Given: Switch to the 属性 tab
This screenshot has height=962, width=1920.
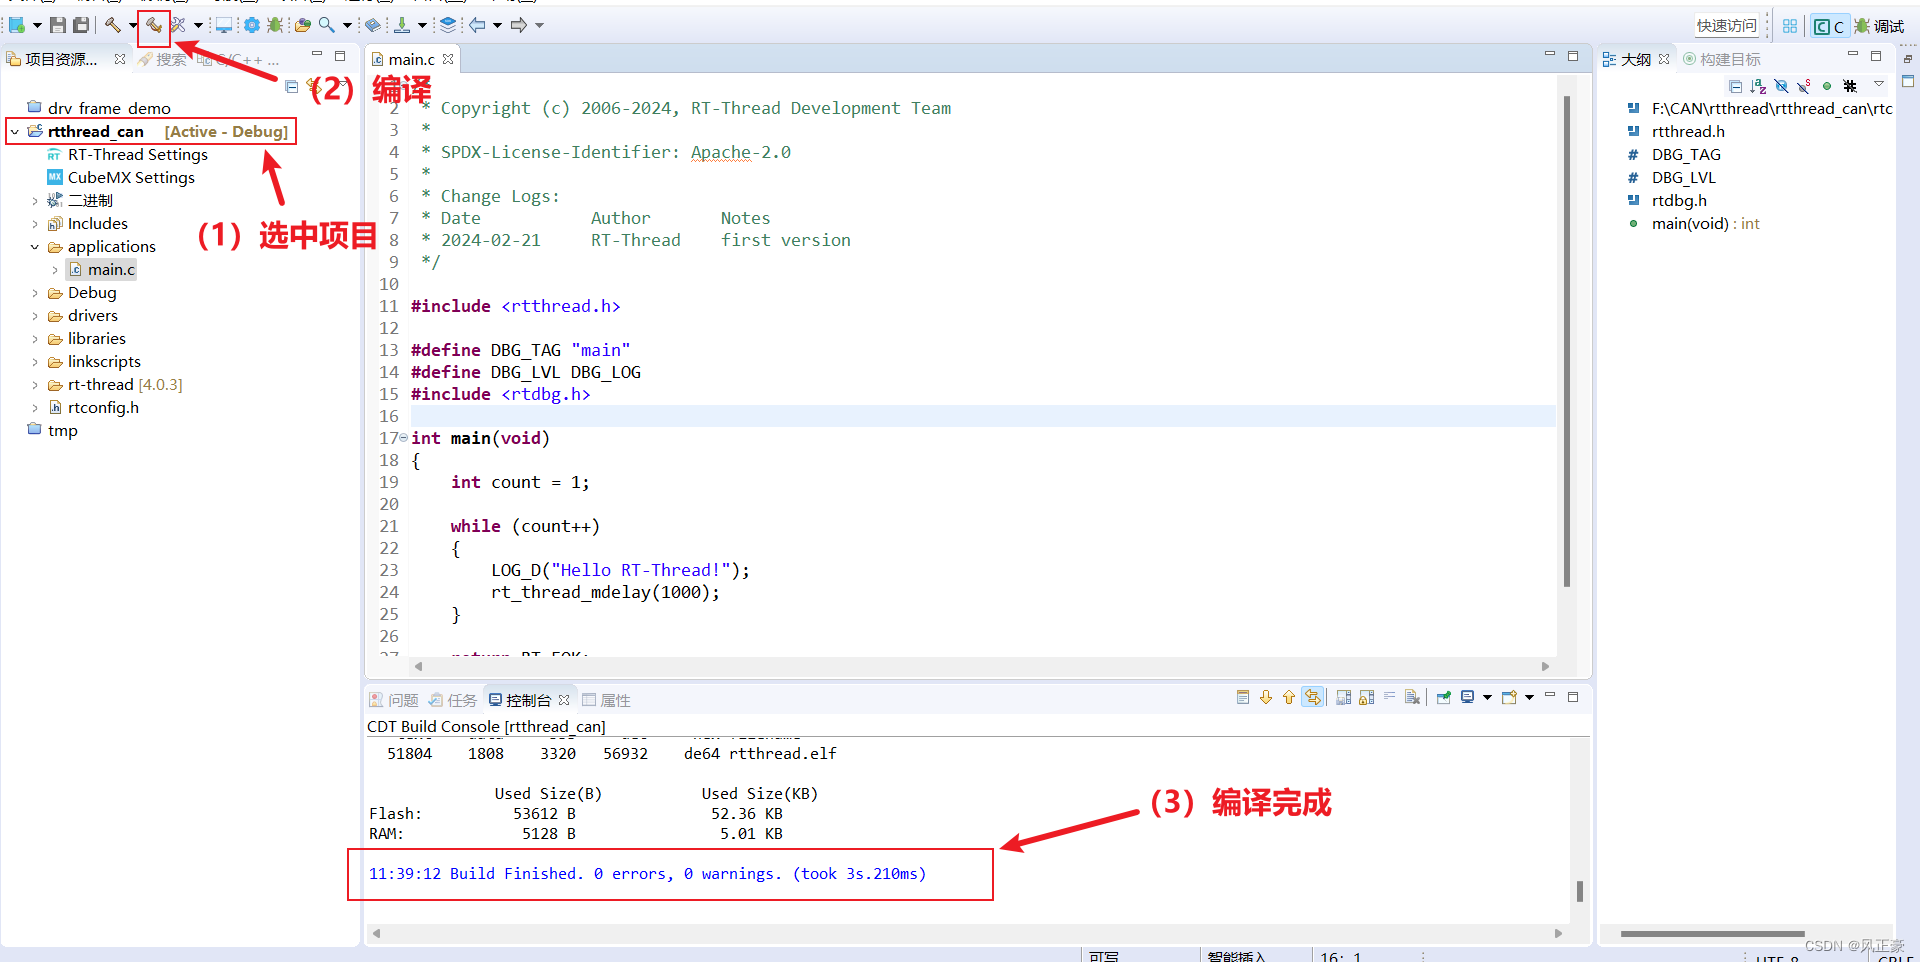Looking at the screenshot, I should tap(606, 700).
